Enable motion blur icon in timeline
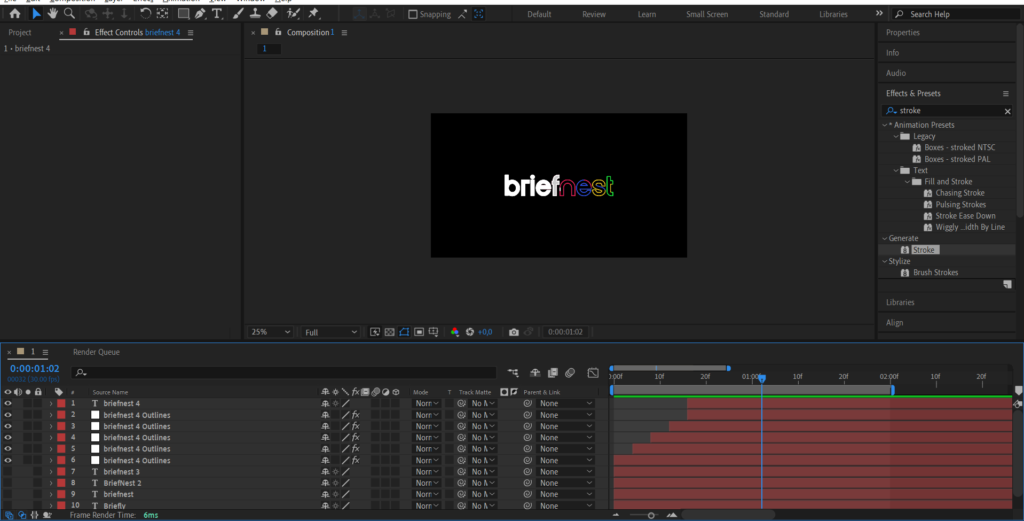The image size is (1024, 521). coord(570,373)
